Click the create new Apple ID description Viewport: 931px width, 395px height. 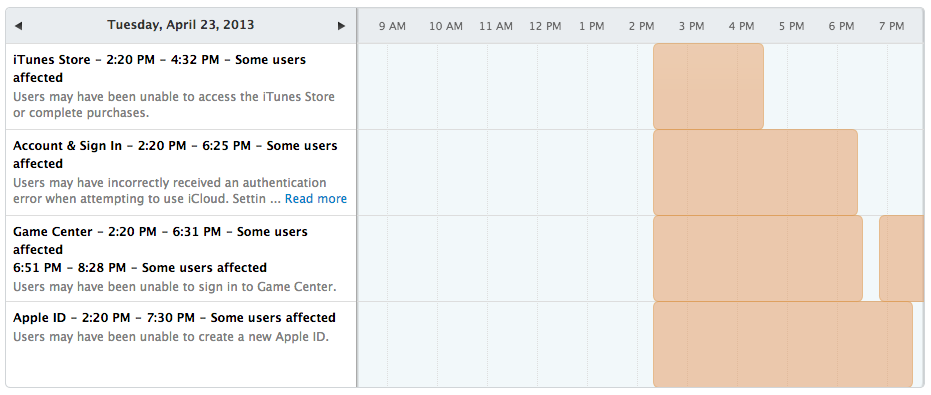tap(171, 337)
